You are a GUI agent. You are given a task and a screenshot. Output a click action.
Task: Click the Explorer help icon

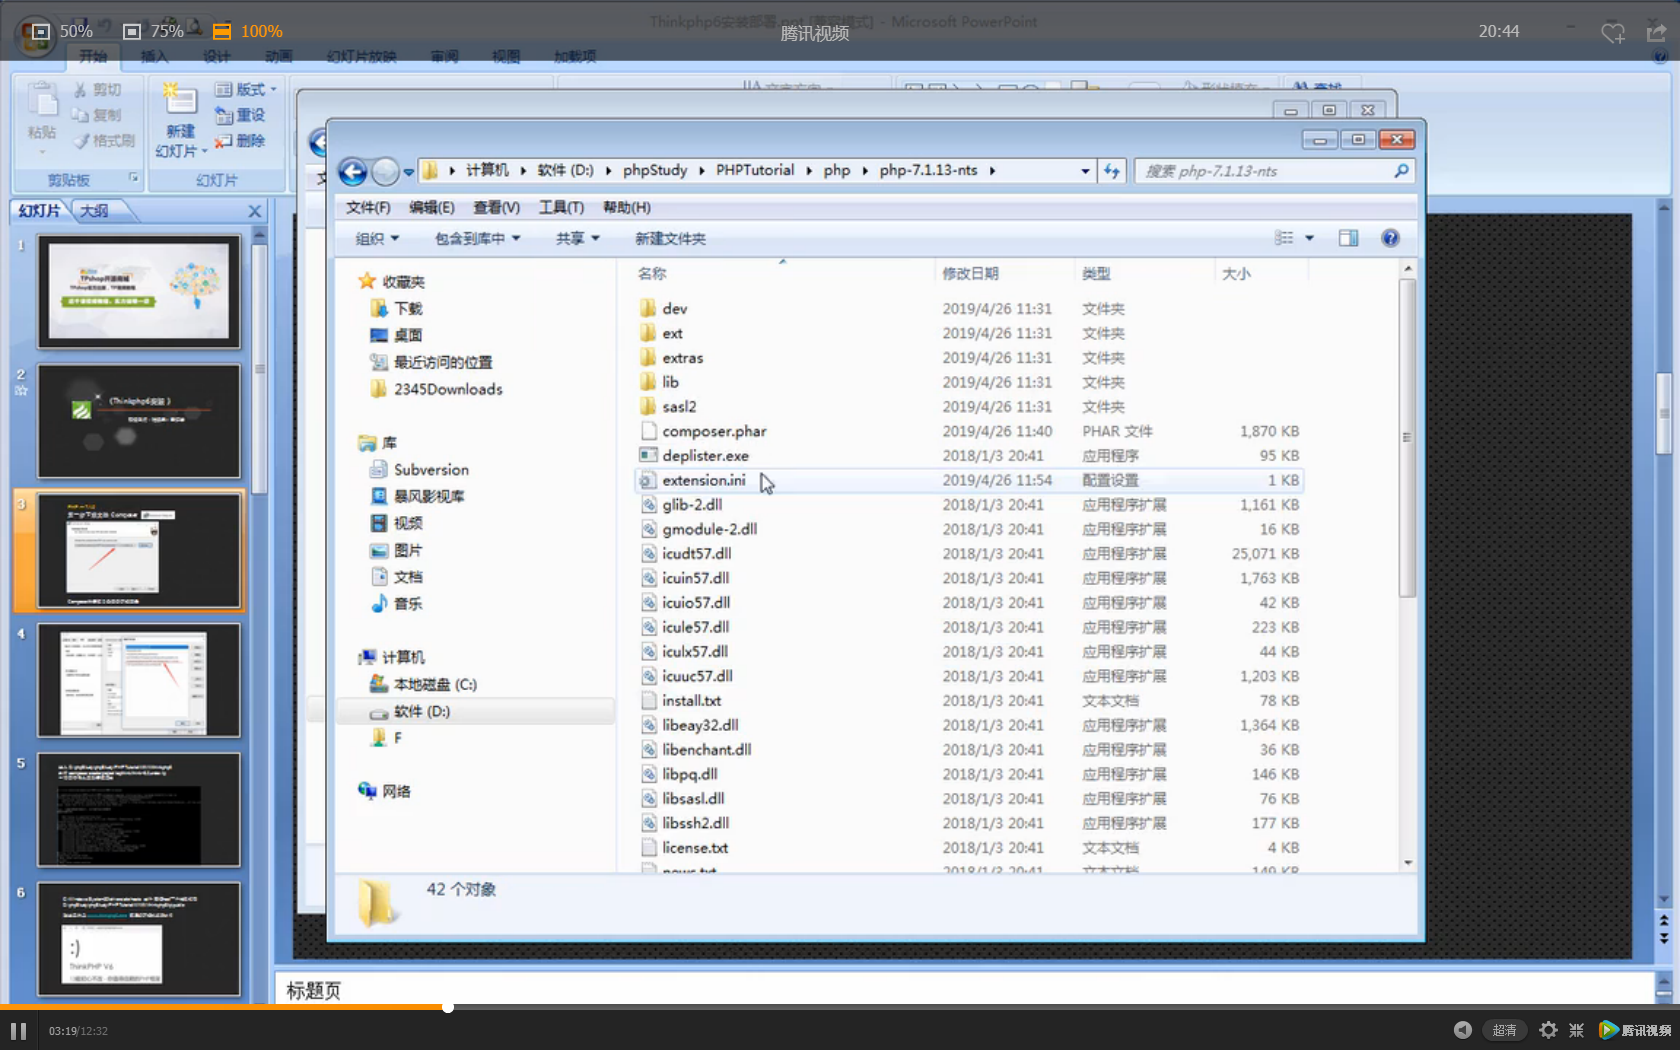pyautogui.click(x=1390, y=238)
